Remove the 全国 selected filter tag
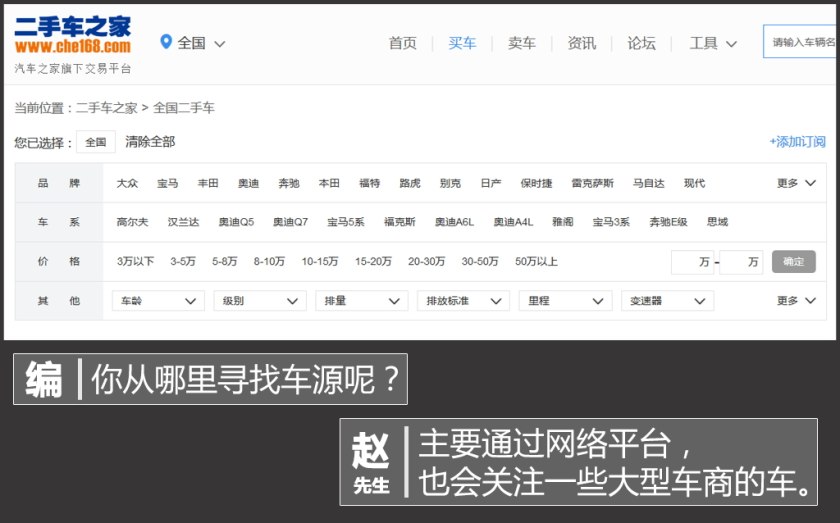This screenshot has height=523, width=840. [96, 142]
